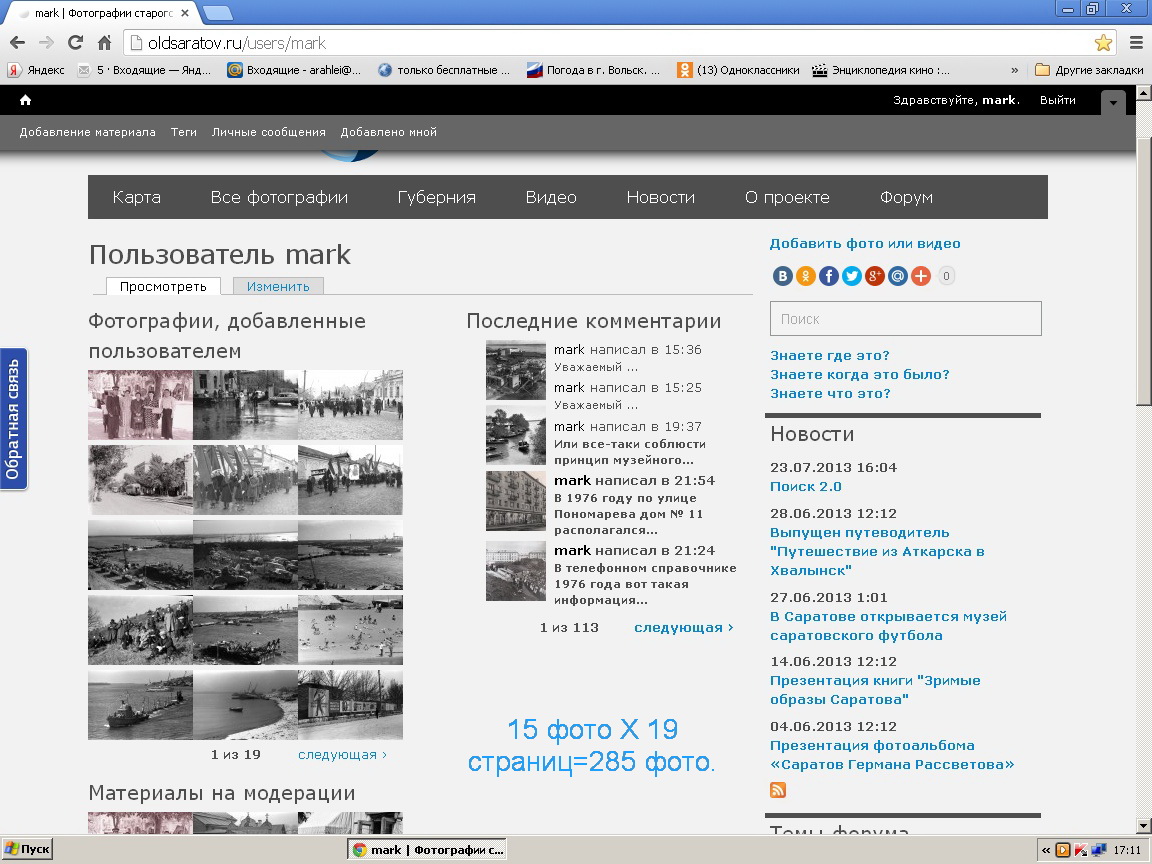Click the Поиск search field
Viewport: 1152px width, 864px height.
905,319
